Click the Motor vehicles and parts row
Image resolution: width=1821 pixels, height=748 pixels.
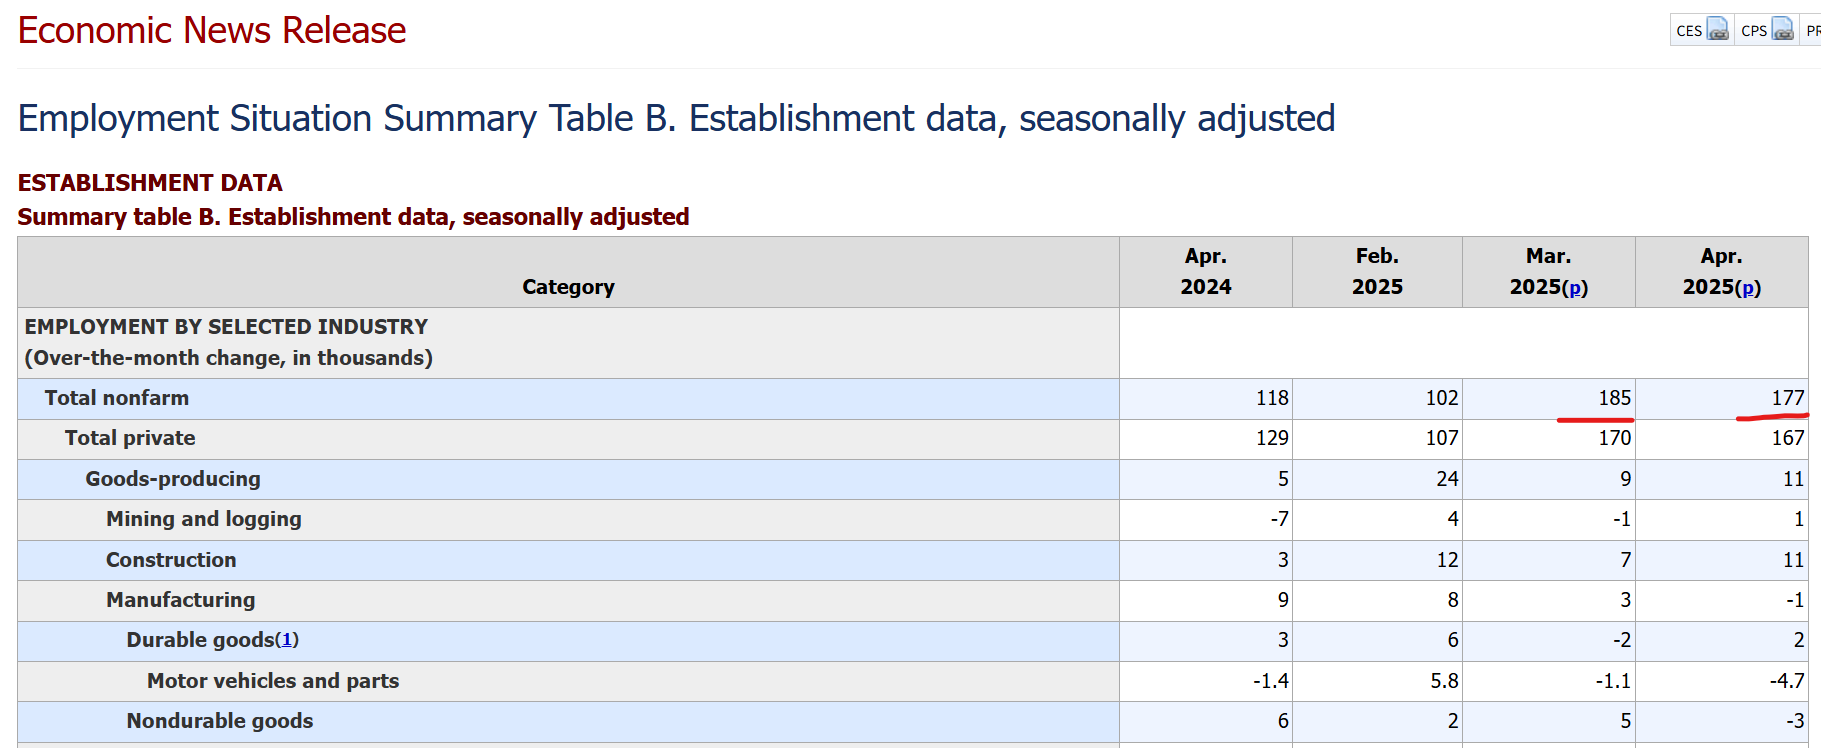tap(913, 681)
